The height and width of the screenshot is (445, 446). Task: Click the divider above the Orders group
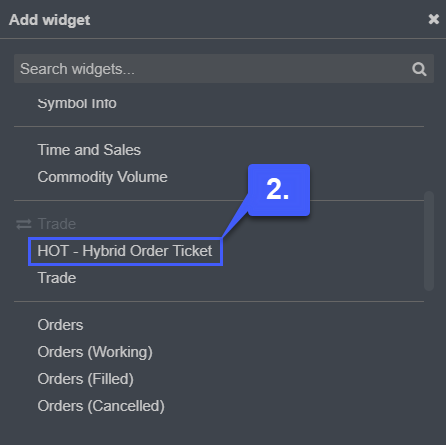tap(219, 302)
